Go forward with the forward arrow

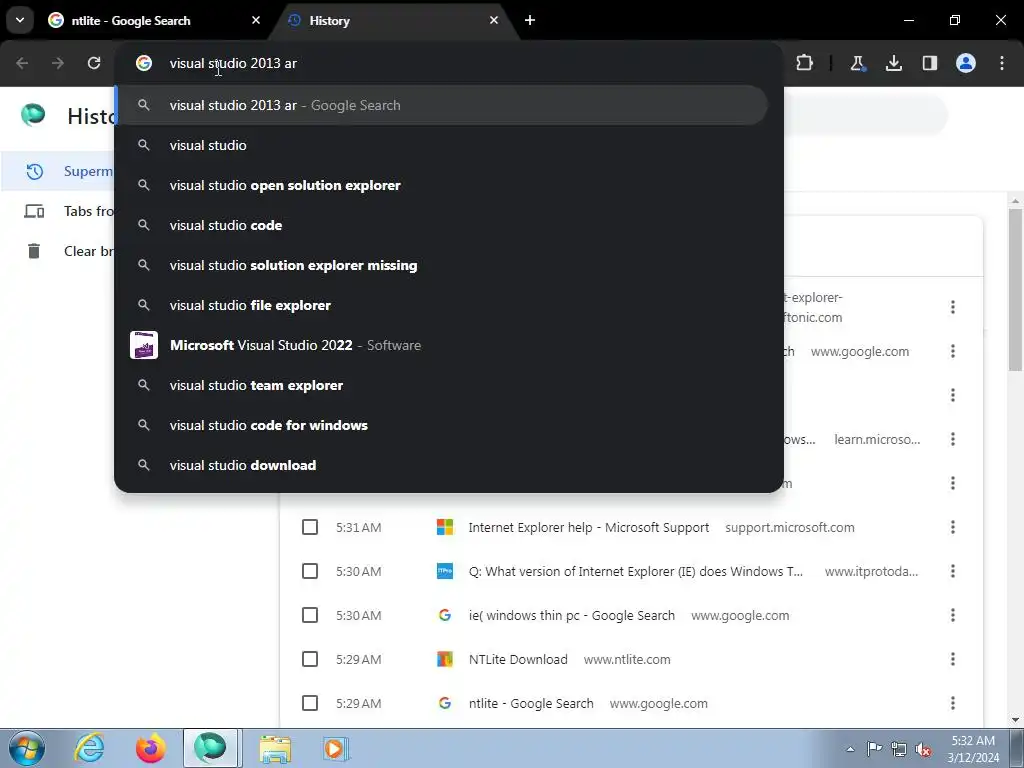point(58,63)
